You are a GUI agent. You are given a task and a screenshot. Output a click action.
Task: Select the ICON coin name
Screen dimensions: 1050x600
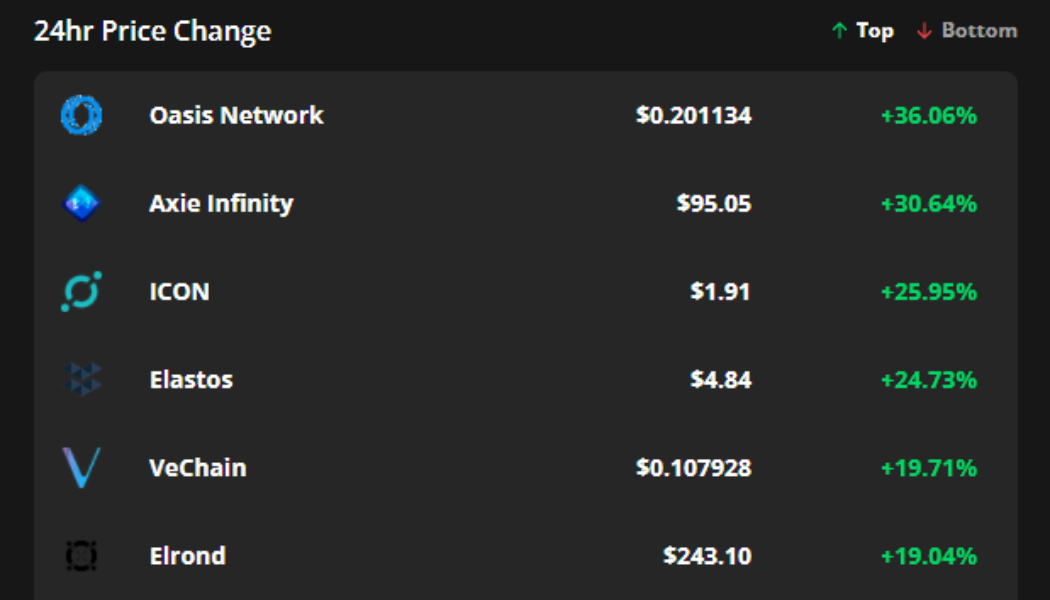(179, 292)
